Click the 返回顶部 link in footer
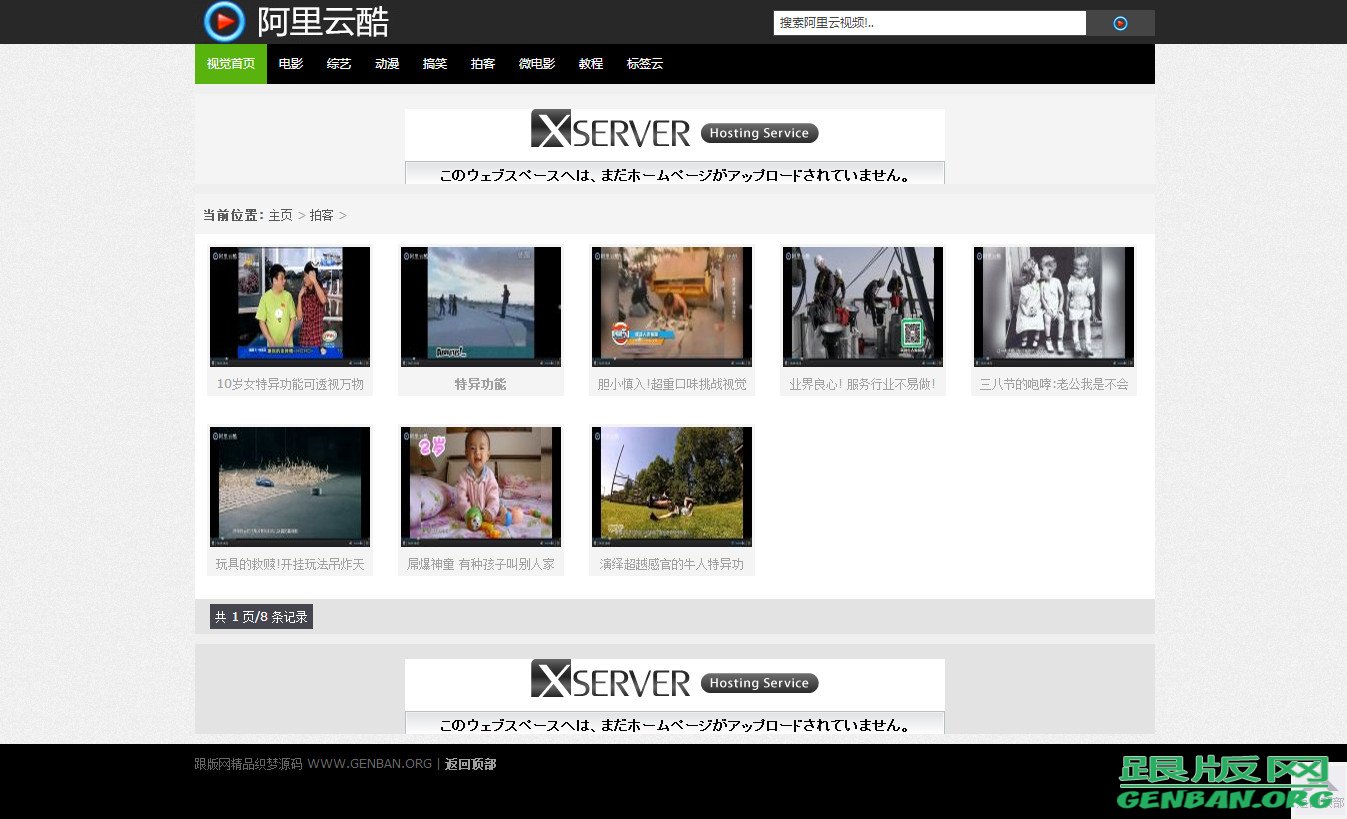Image resolution: width=1347 pixels, height=819 pixels. (470, 764)
